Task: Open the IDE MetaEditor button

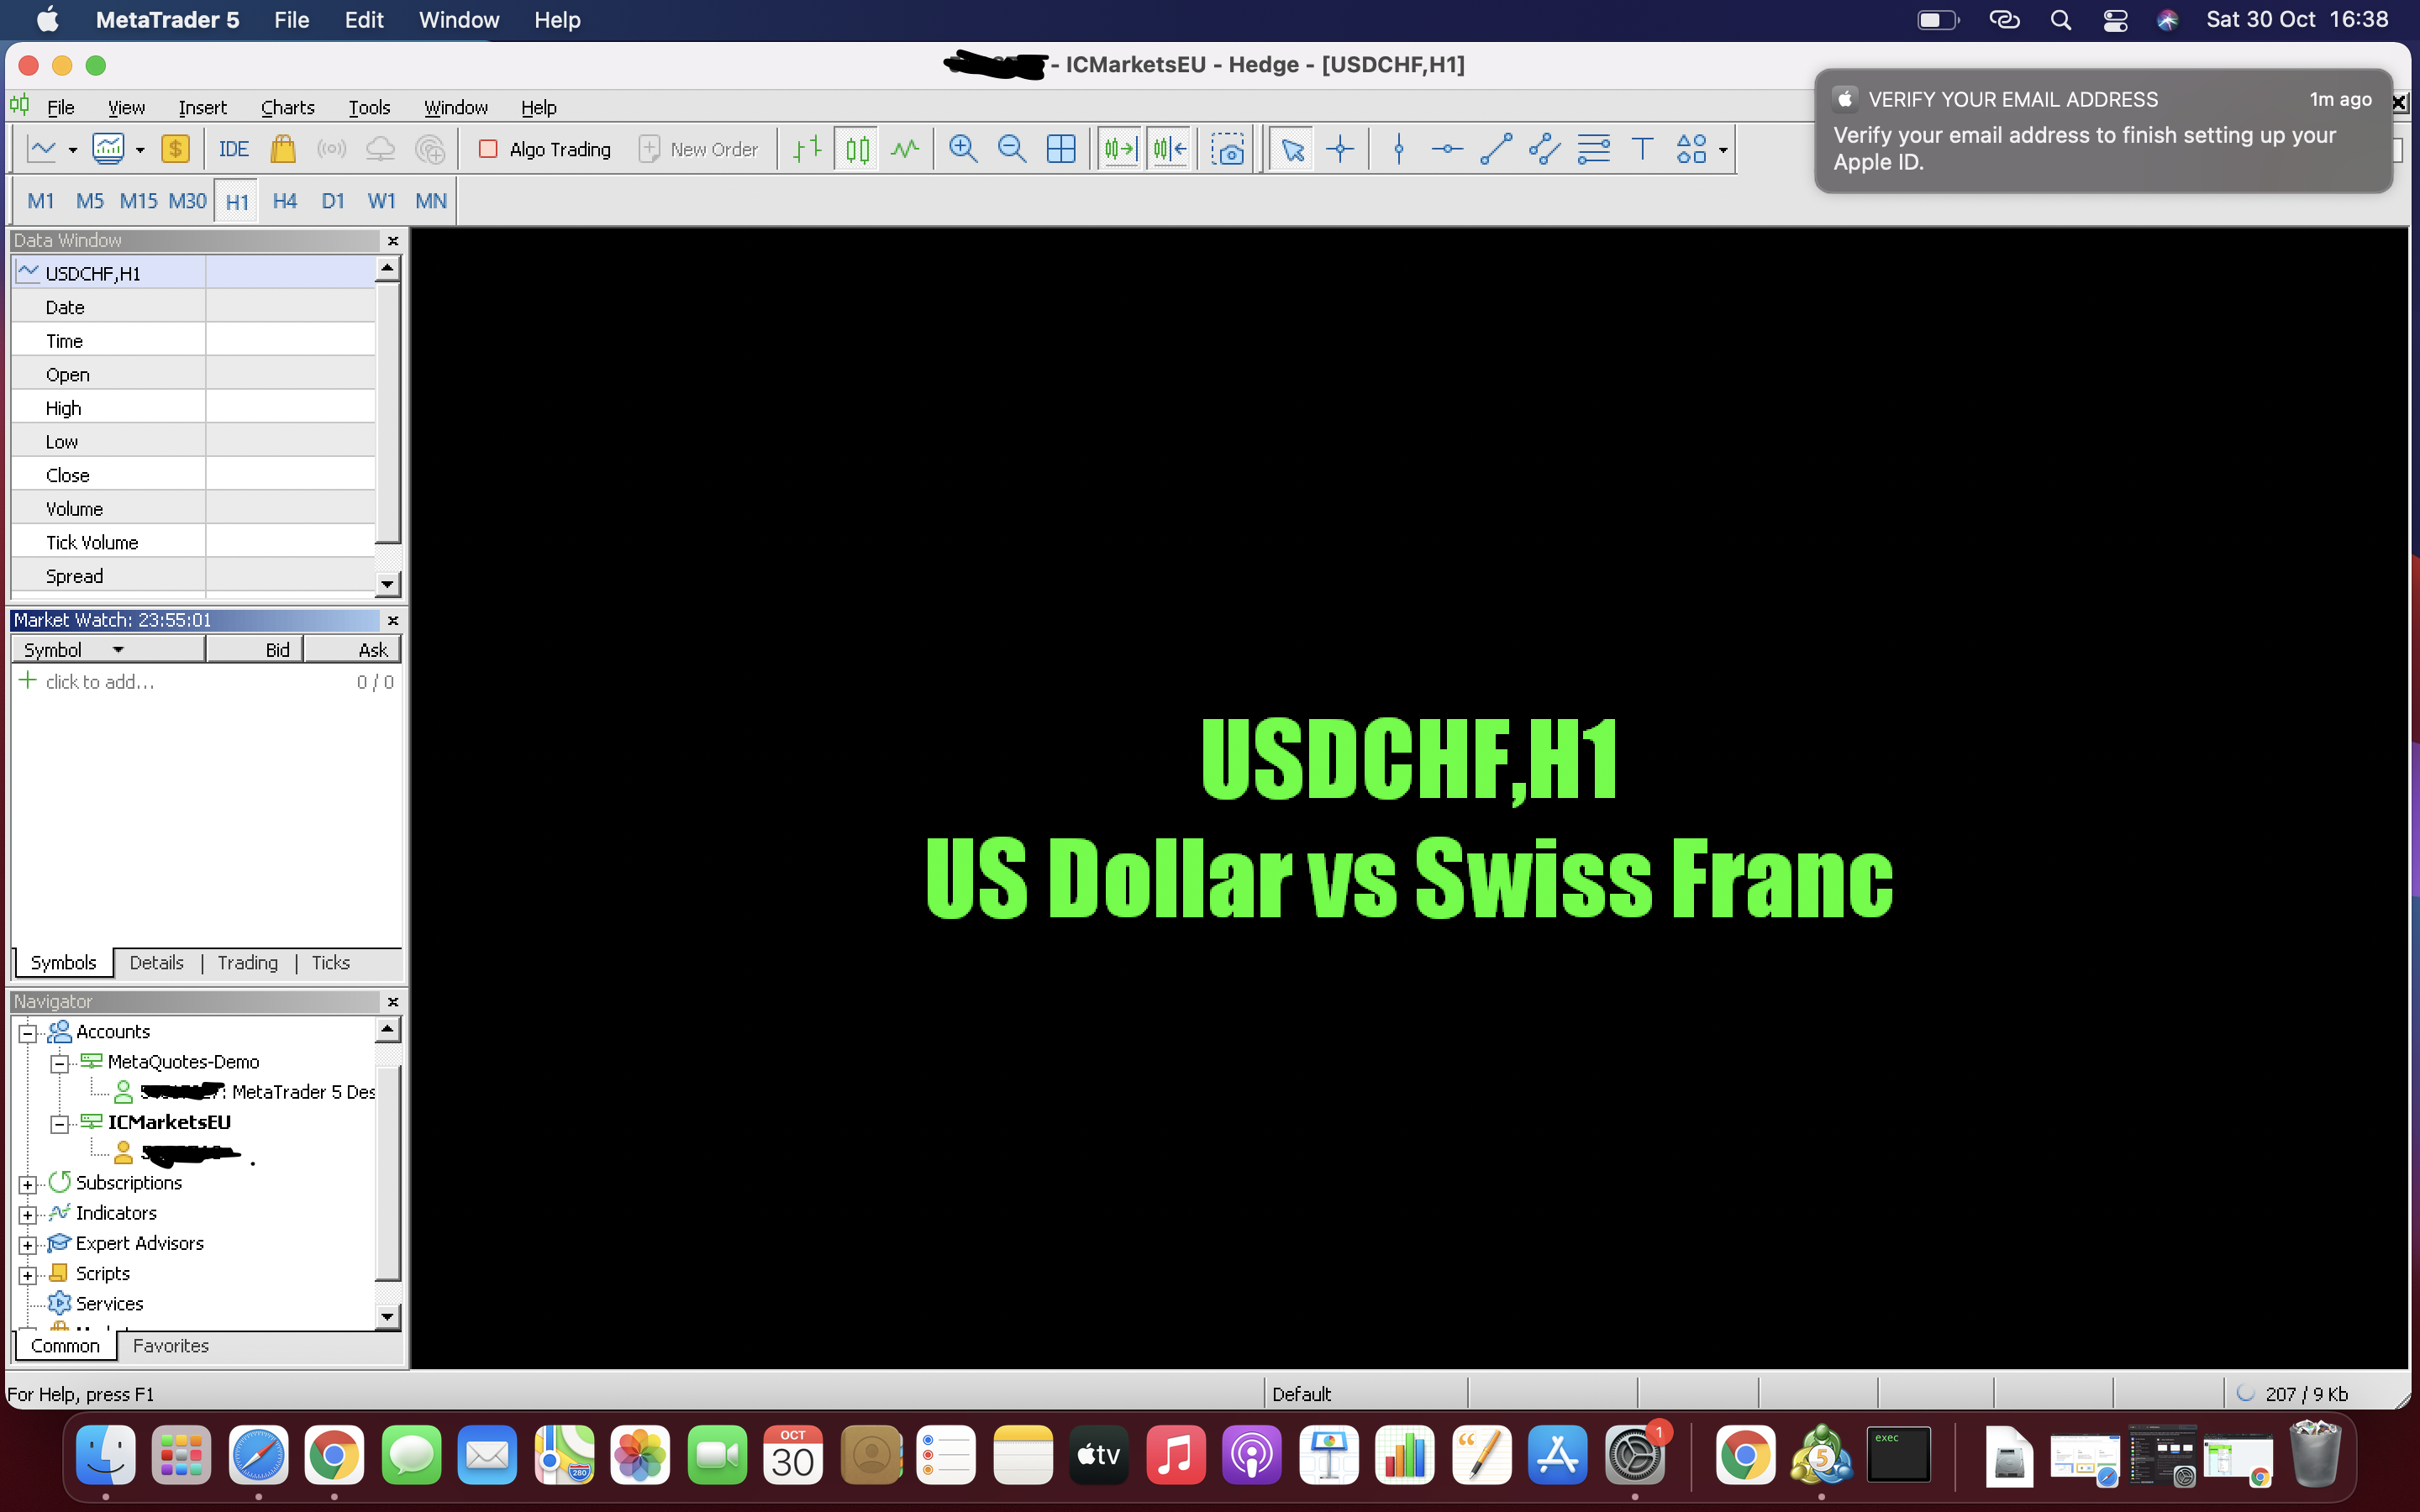Action: click(233, 149)
